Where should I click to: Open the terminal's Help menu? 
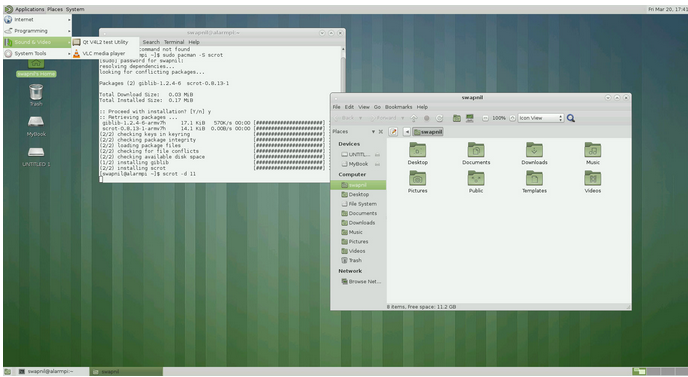(x=194, y=42)
